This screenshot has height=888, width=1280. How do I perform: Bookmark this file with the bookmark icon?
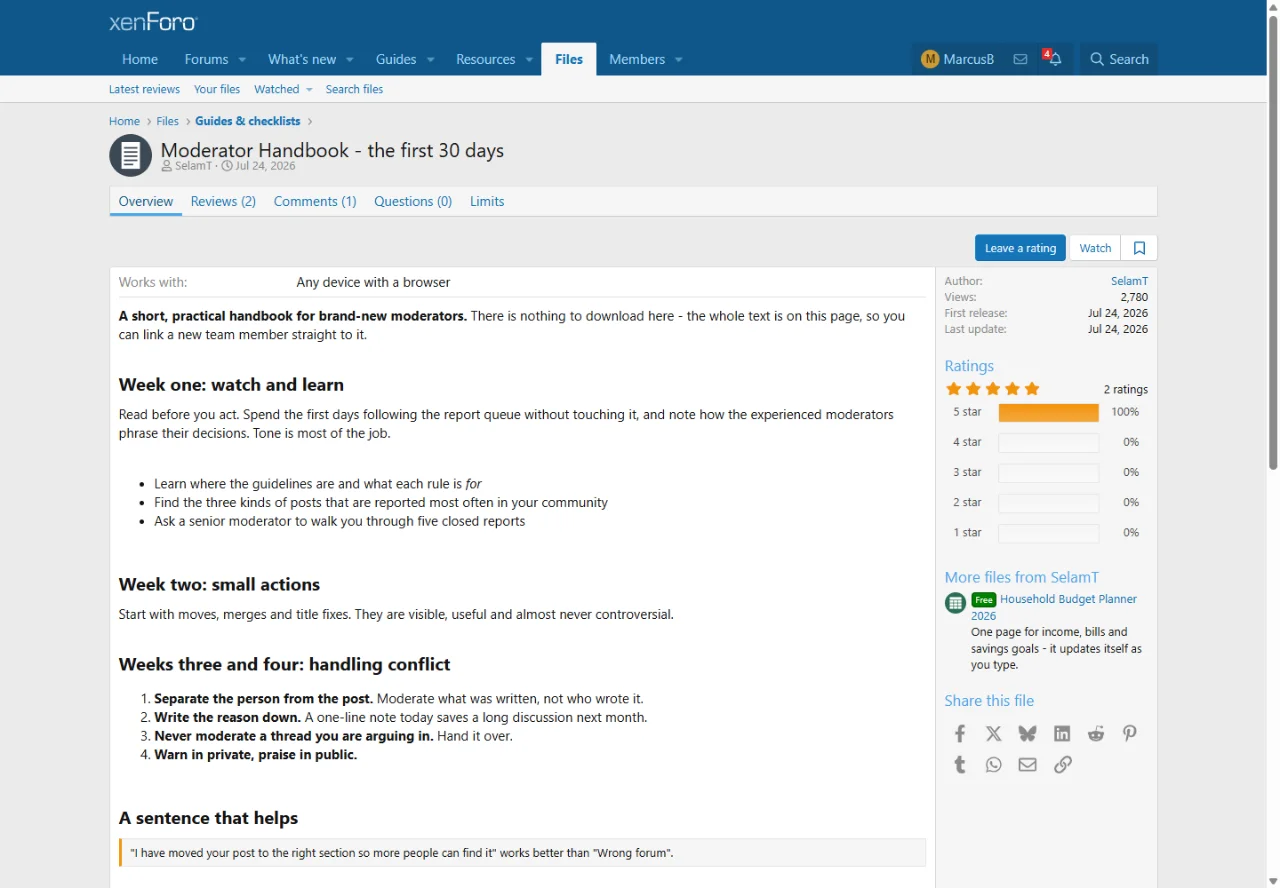click(1139, 248)
